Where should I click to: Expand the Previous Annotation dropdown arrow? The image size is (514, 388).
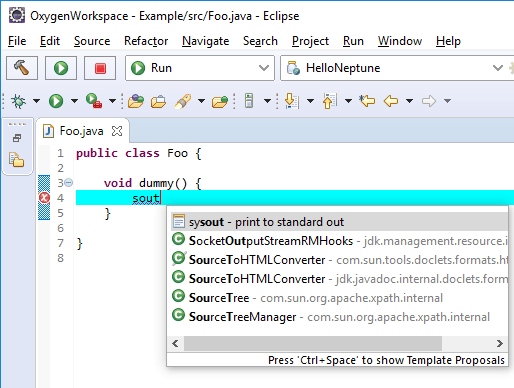(348, 101)
